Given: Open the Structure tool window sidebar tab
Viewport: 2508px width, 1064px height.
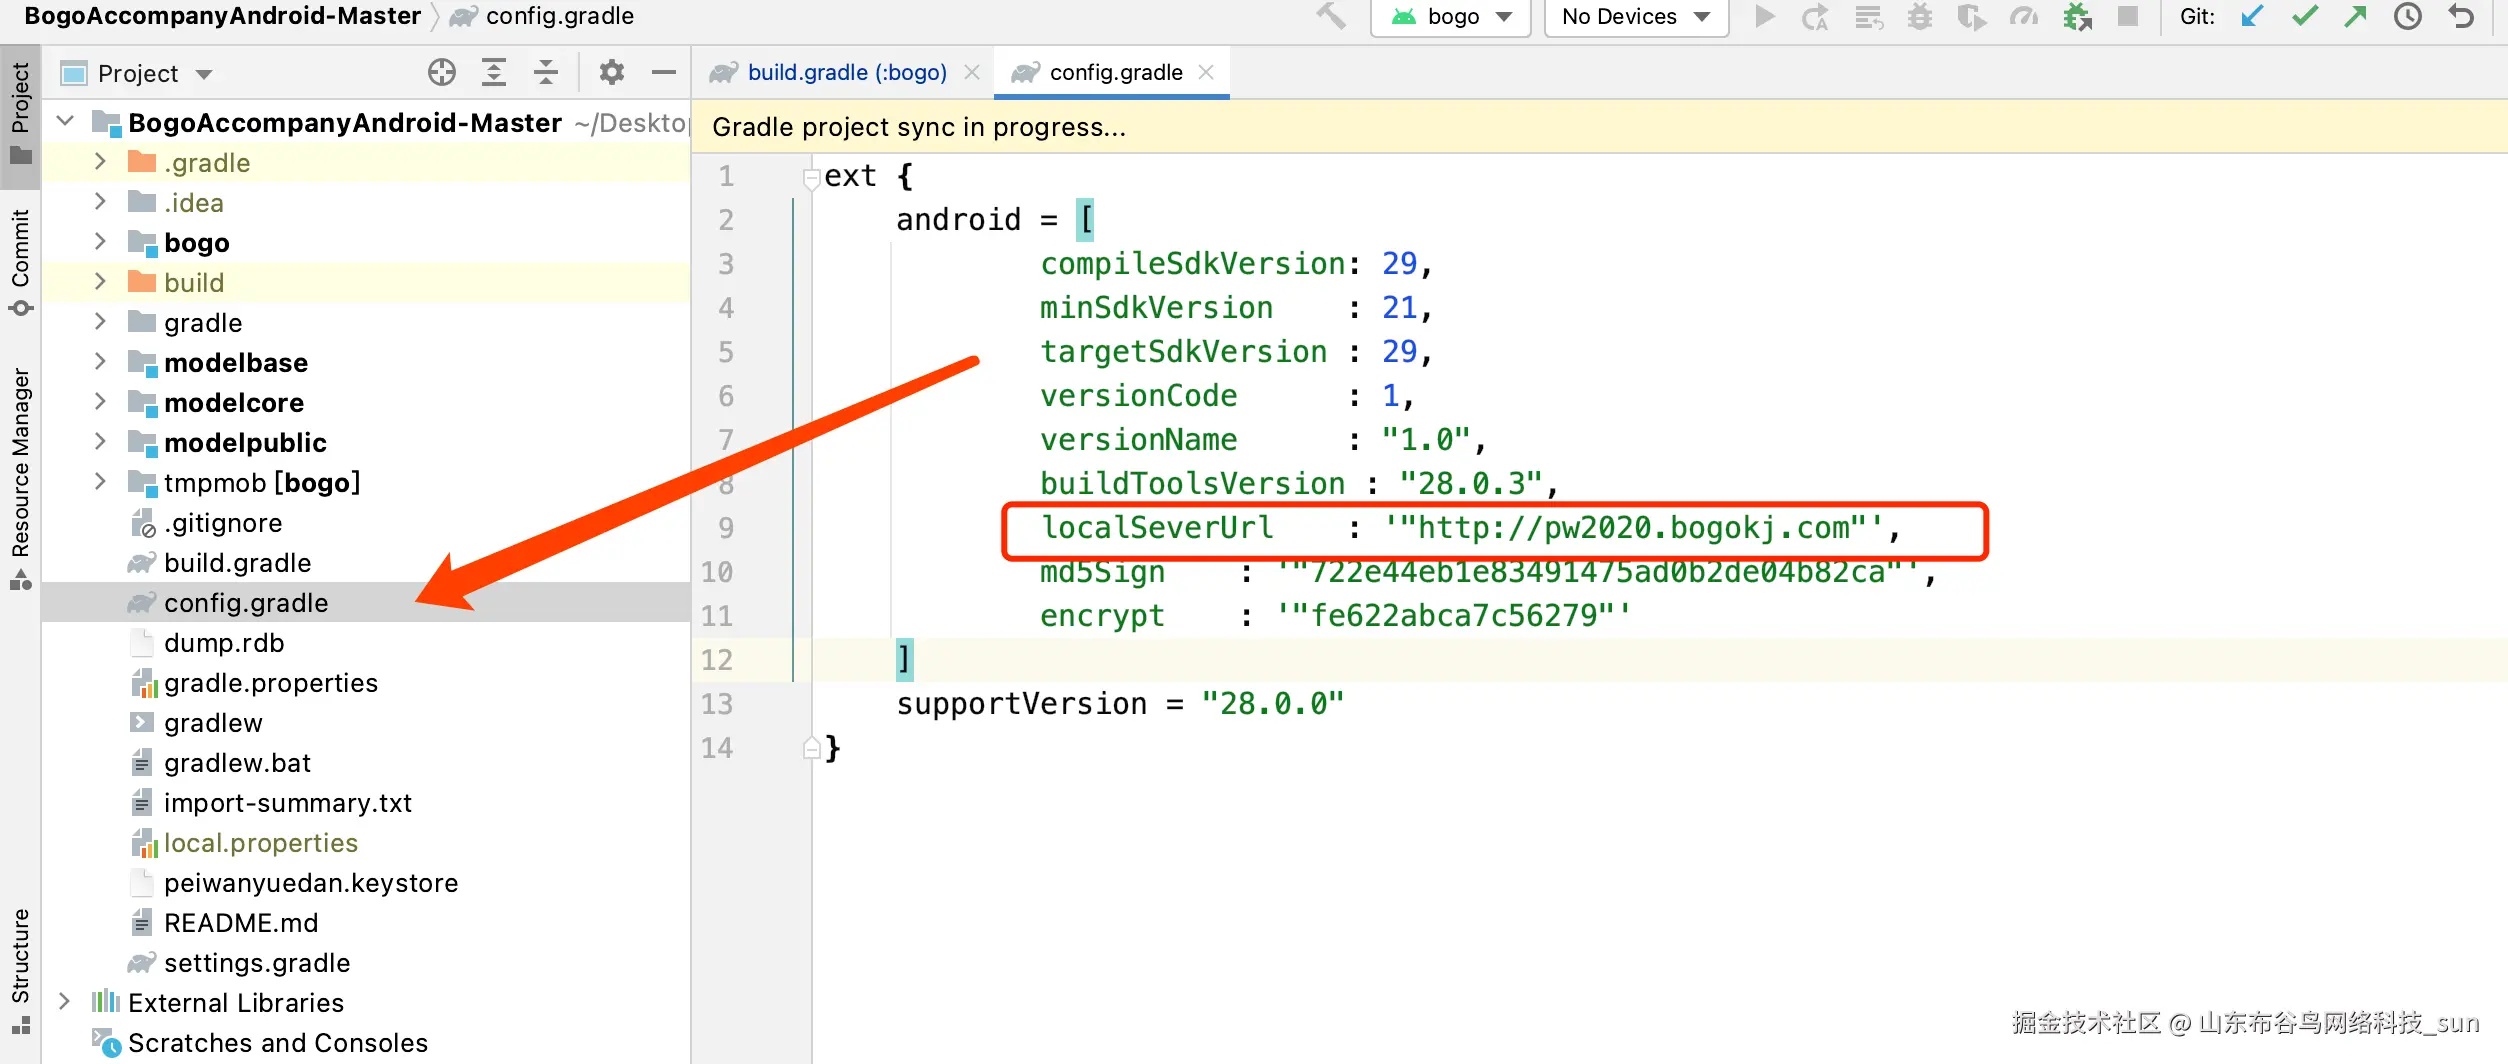Looking at the screenshot, I should coord(20,971).
